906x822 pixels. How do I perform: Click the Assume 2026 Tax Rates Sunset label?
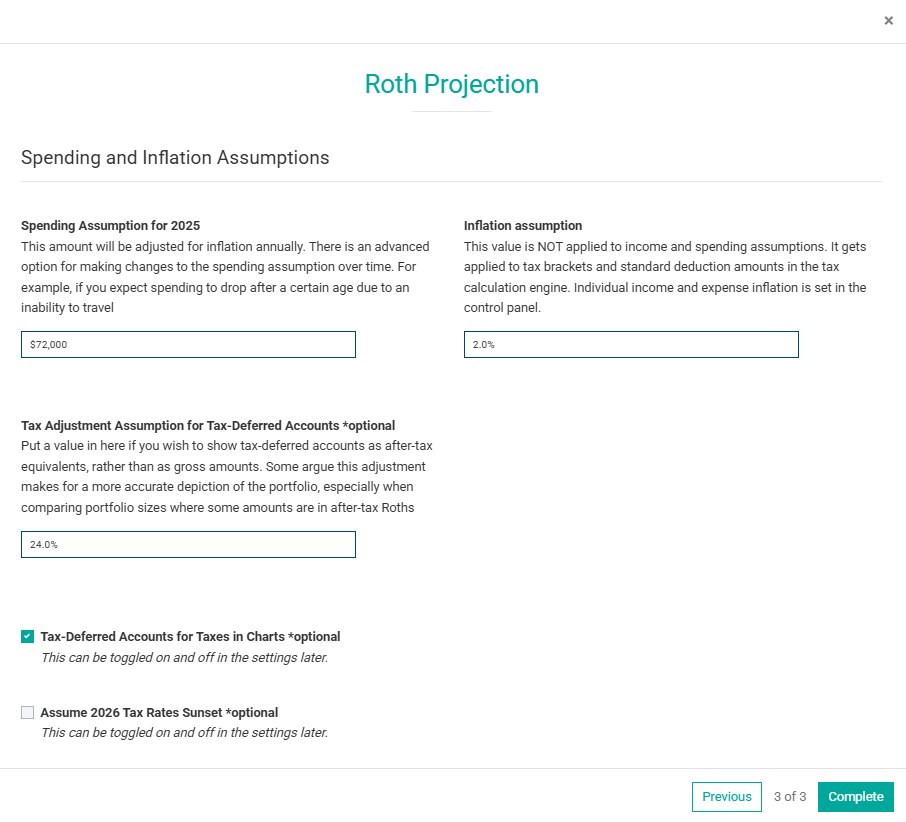[159, 712]
